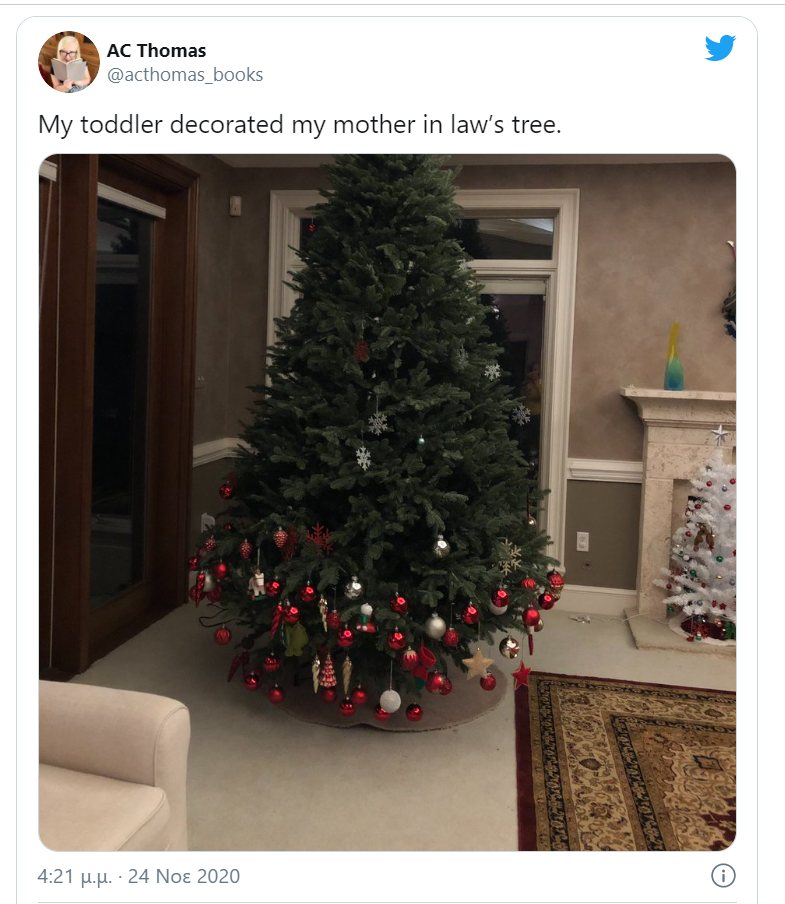Viewport: 785px width, 904px height.
Task: Click the large white ball ornament at tree bottom
Action: (x=390, y=700)
